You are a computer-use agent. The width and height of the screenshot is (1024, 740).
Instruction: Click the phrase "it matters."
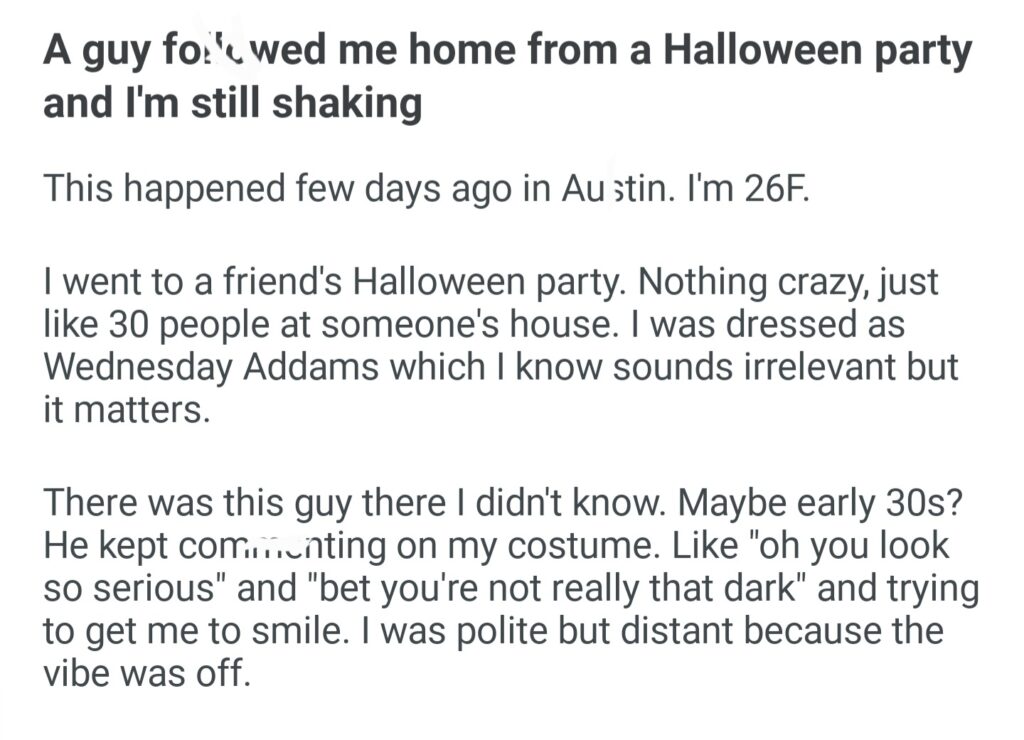coord(127,409)
